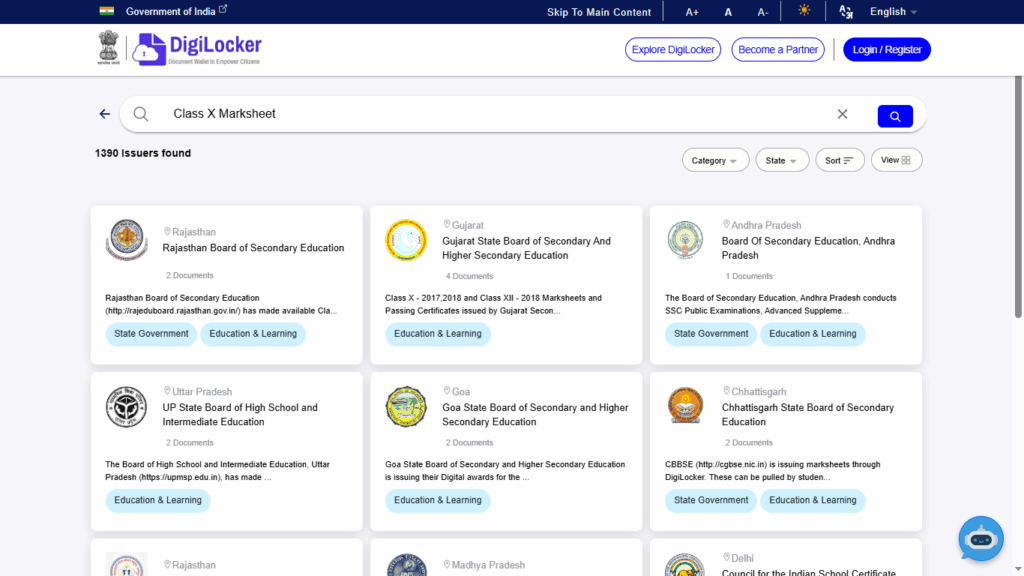Click 'Goa' location label
Screen dimensions: 1024x576
point(460,392)
